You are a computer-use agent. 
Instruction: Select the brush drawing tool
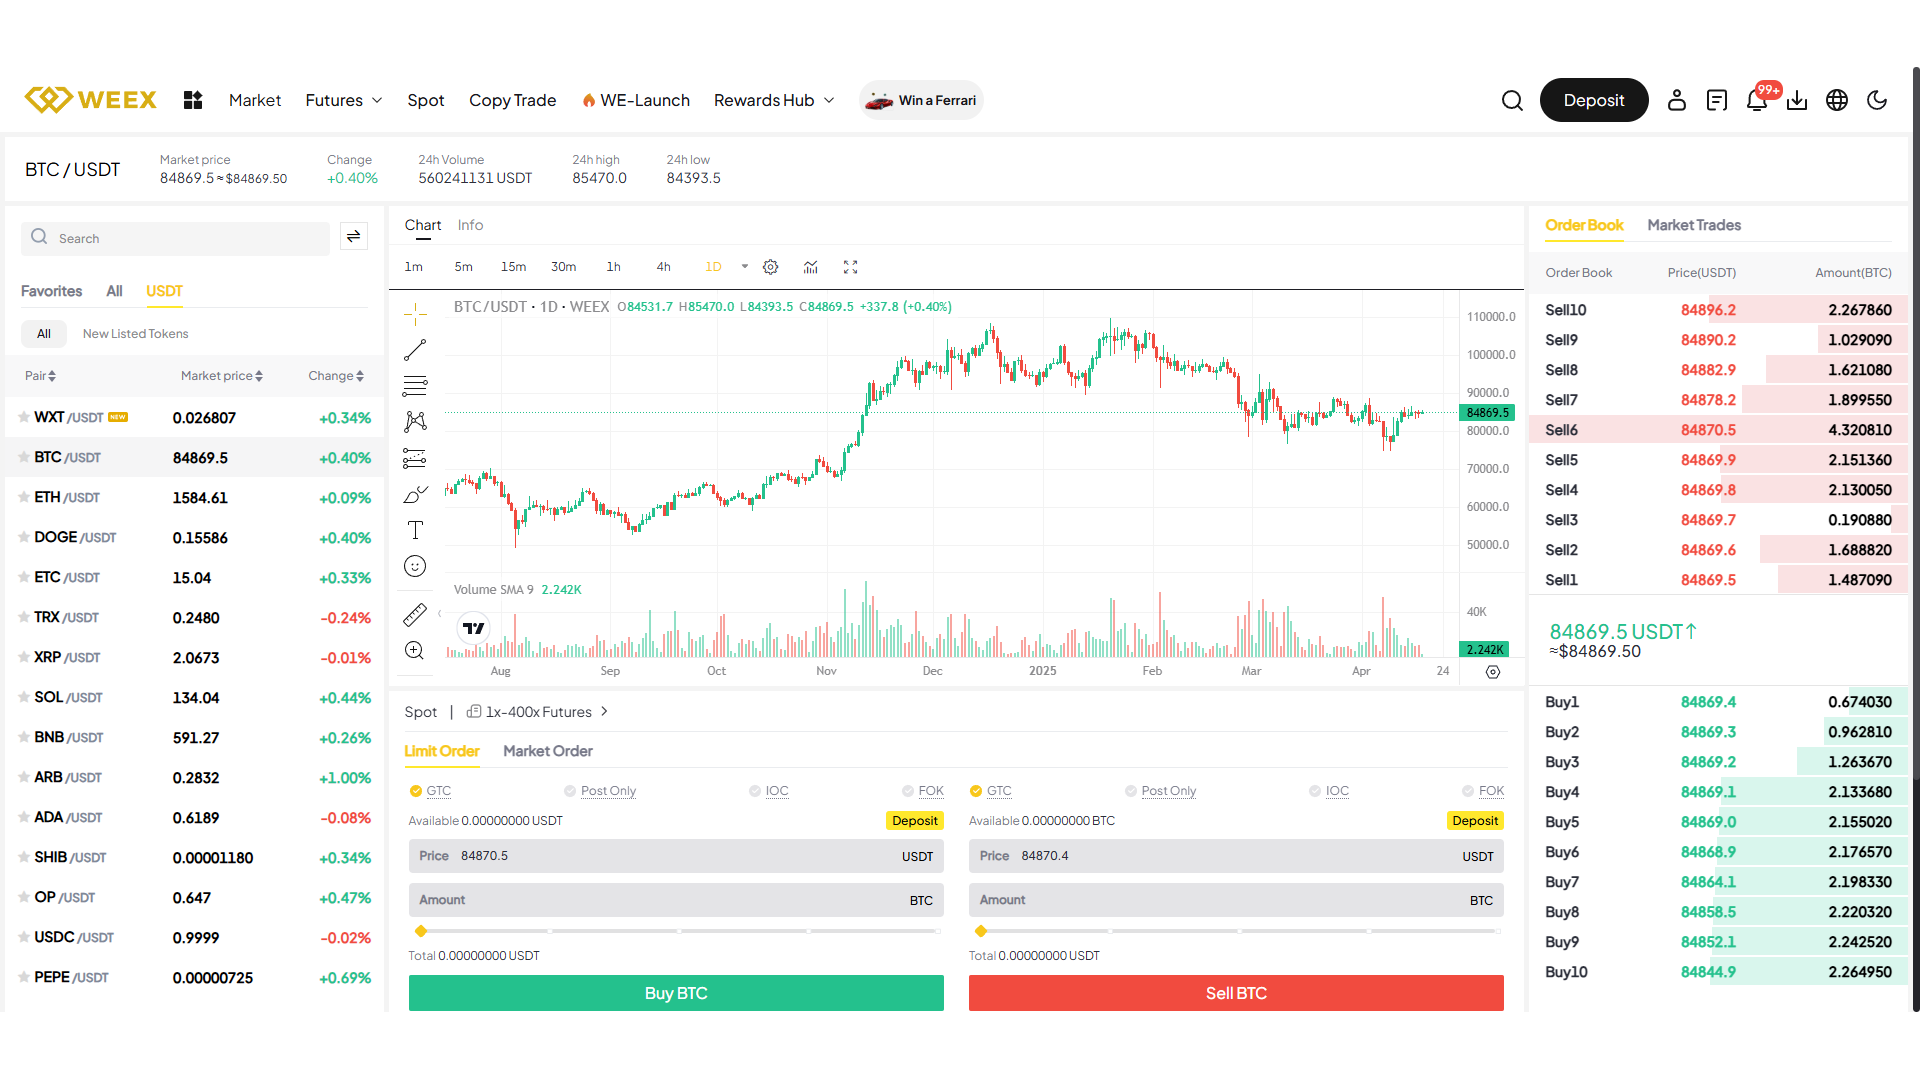[x=415, y=494]
